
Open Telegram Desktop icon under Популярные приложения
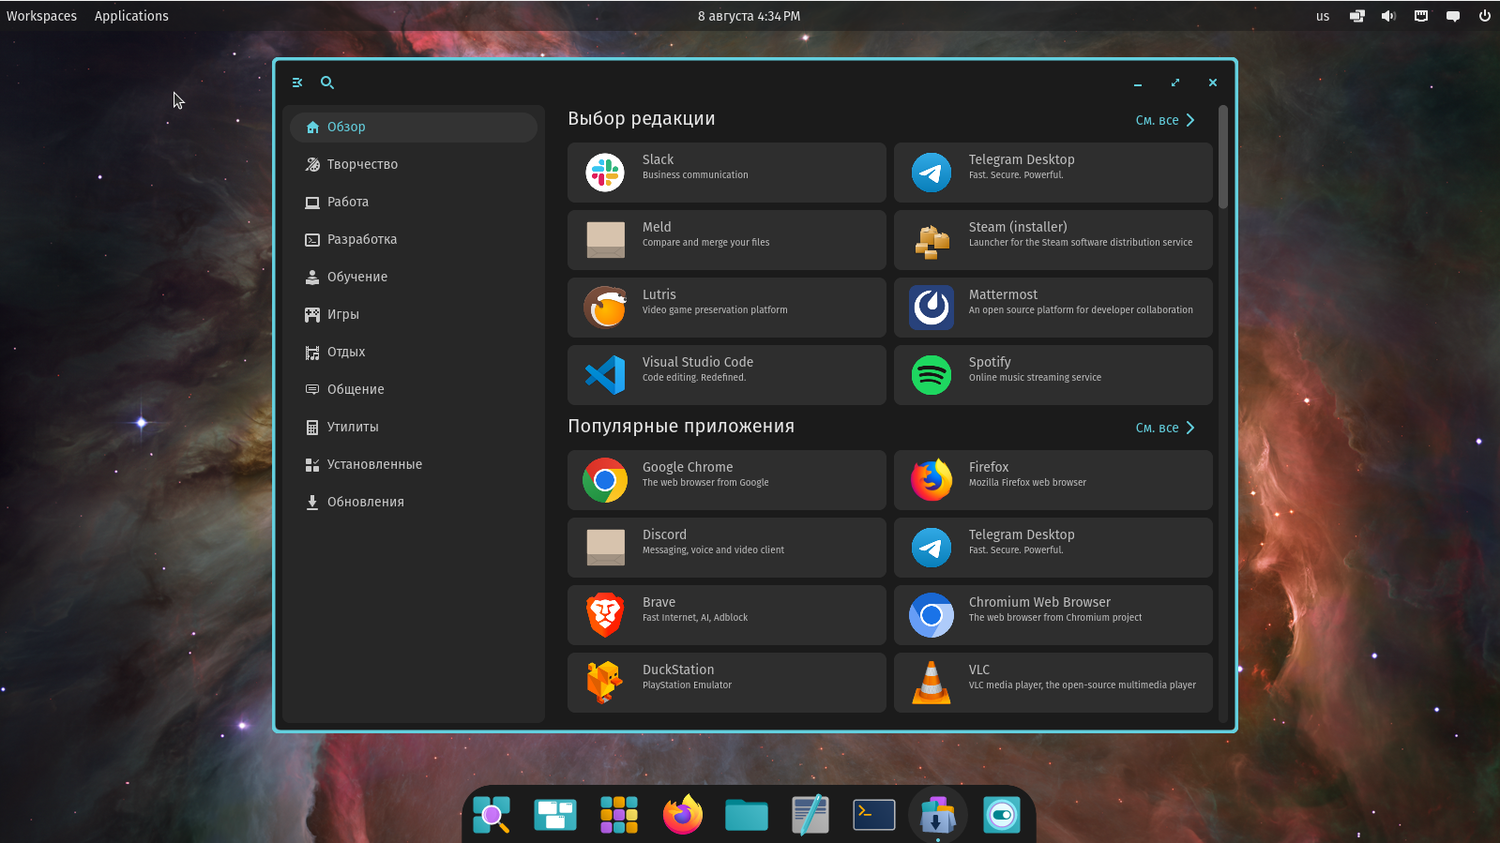(x=931, y=547)
